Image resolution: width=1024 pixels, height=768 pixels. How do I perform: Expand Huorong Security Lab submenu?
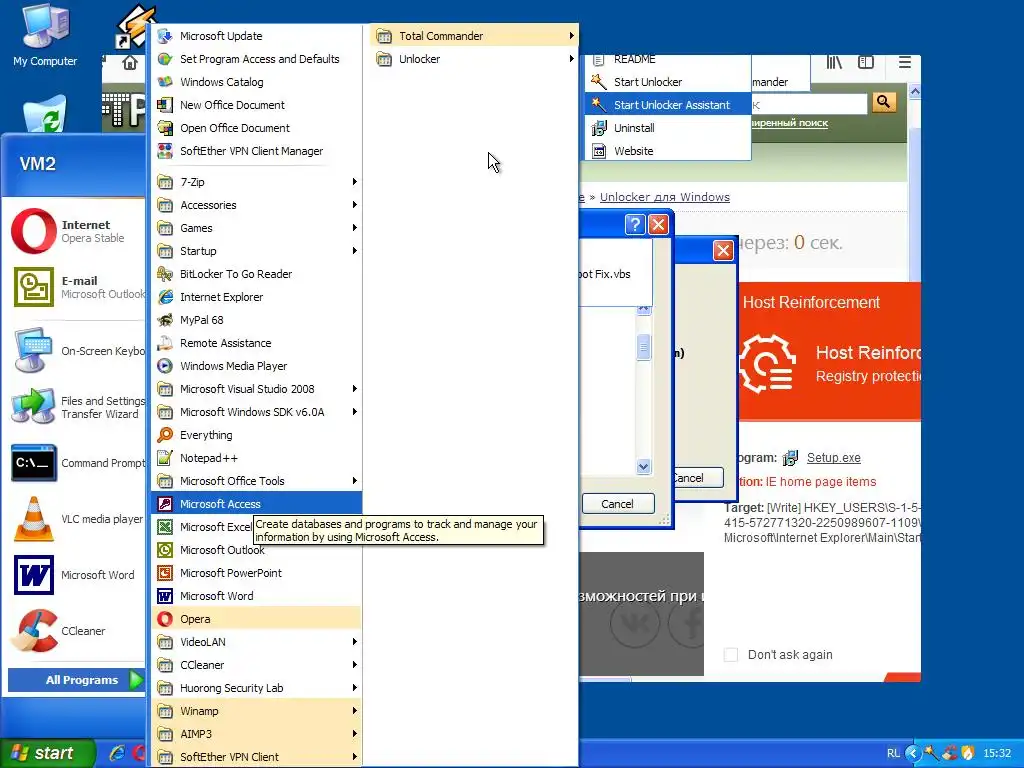click(x=257, y=688)
